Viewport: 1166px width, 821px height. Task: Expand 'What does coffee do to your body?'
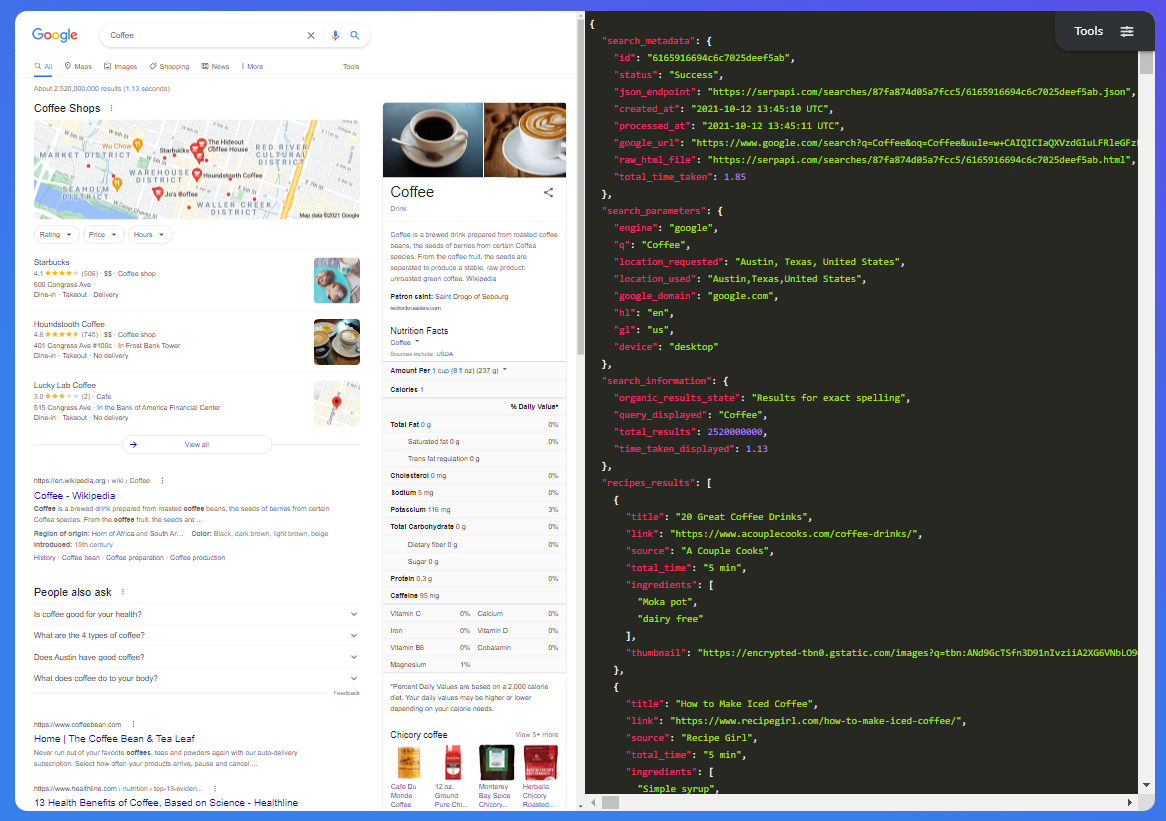(x=196, y=678)
